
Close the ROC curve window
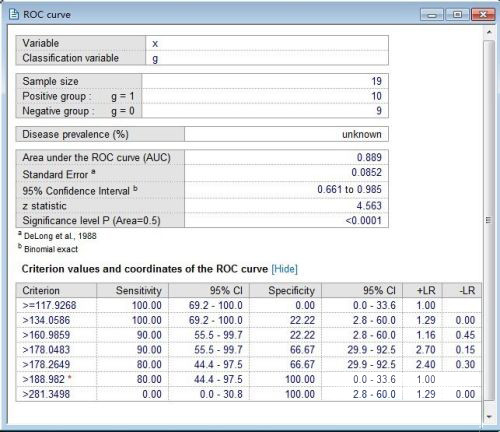[x=483, y=15]
